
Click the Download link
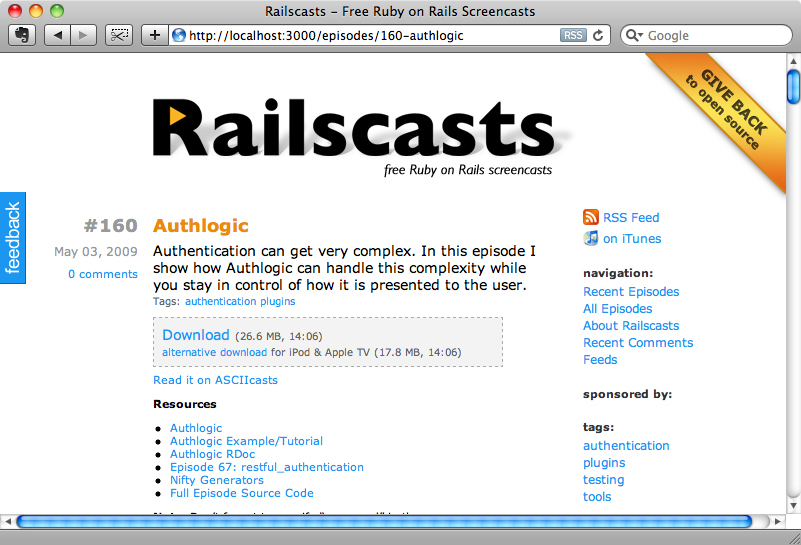tap(196, 335)
